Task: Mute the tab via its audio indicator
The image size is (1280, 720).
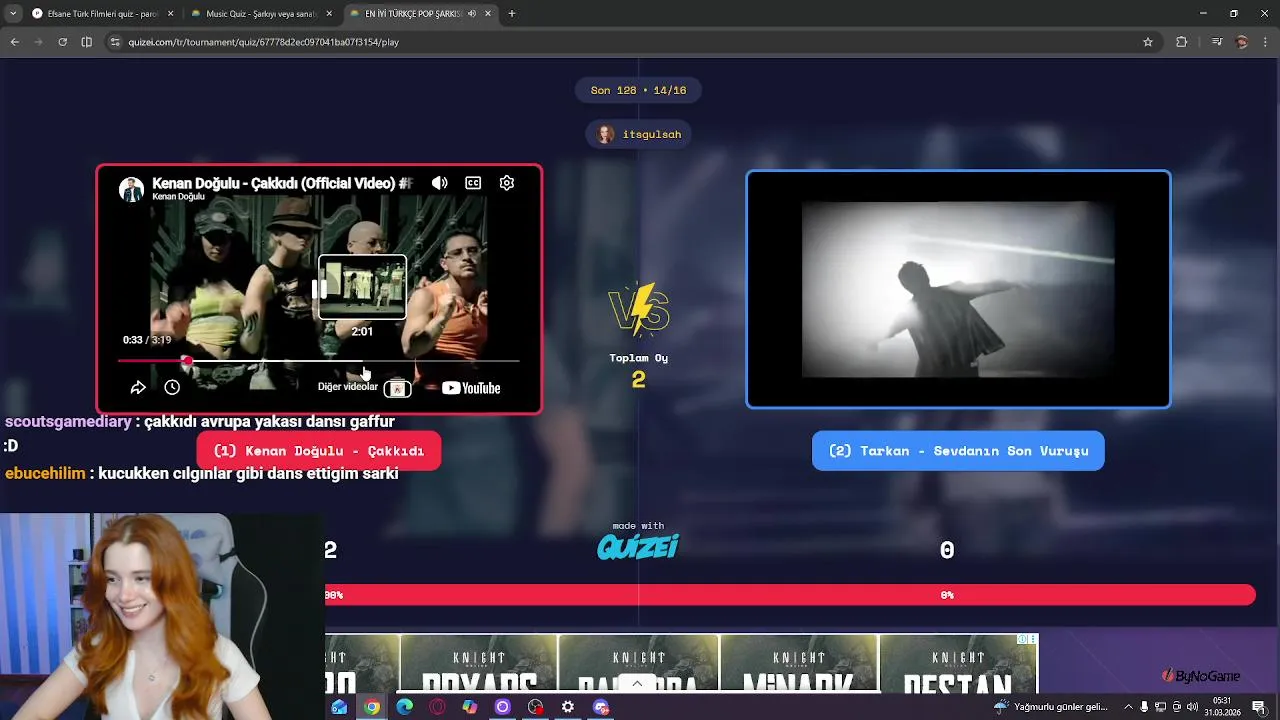Action: (x=471, y=14)
